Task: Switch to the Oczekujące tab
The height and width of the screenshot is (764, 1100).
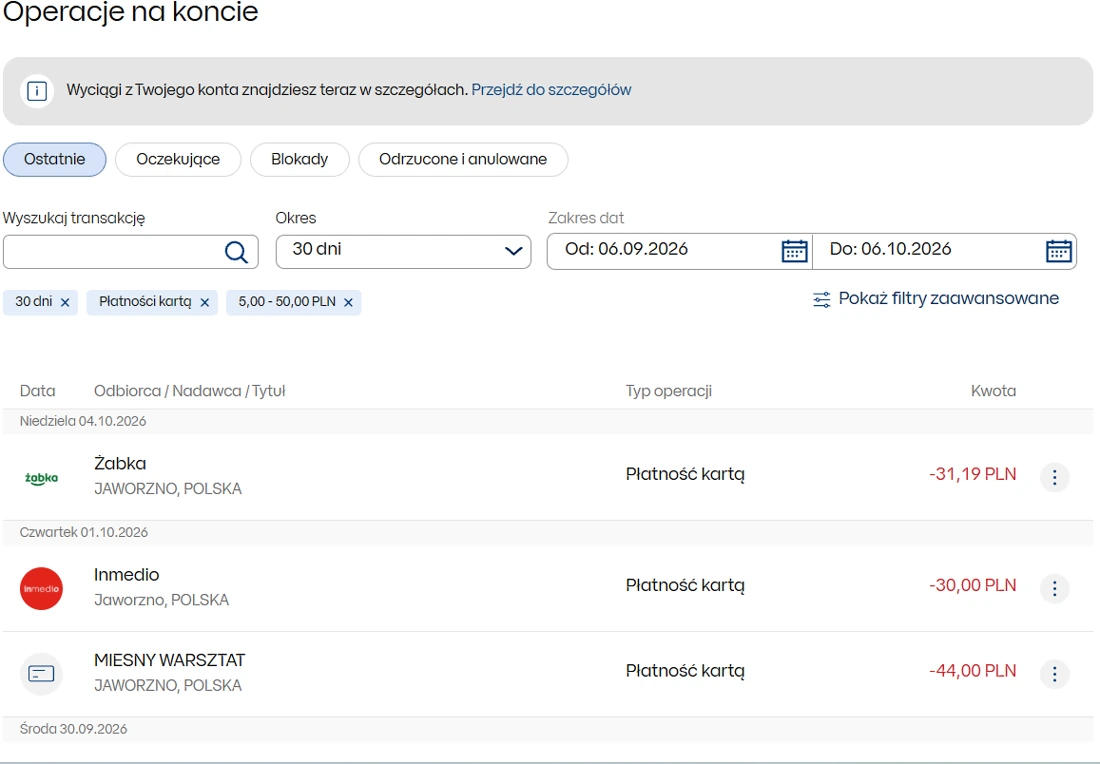Action: (178, 159)
